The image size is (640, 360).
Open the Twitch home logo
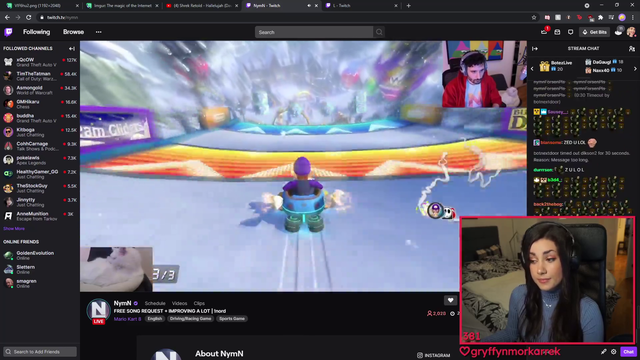8,32
